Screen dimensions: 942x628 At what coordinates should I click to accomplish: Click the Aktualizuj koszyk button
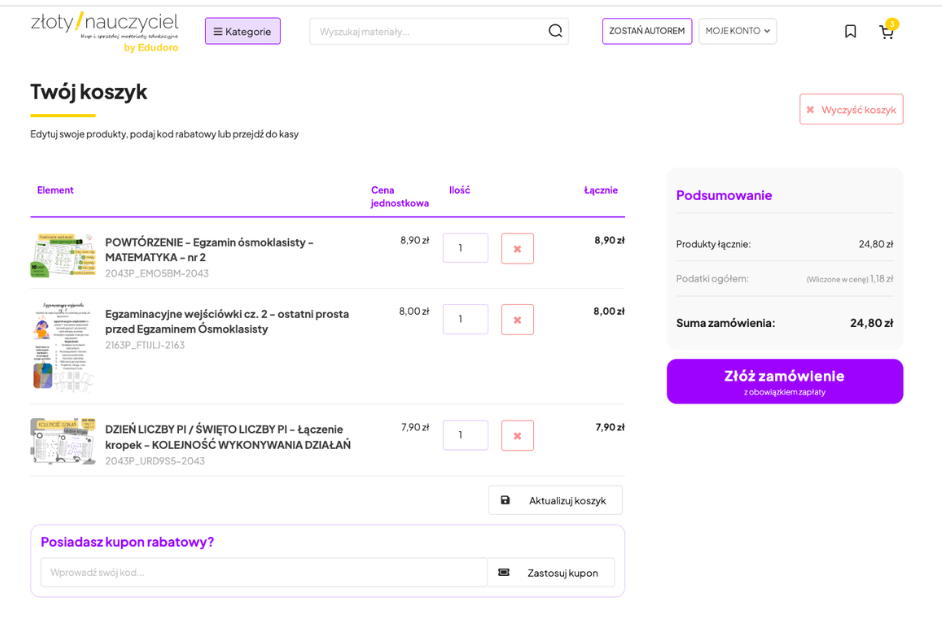[x=556, y=500]
